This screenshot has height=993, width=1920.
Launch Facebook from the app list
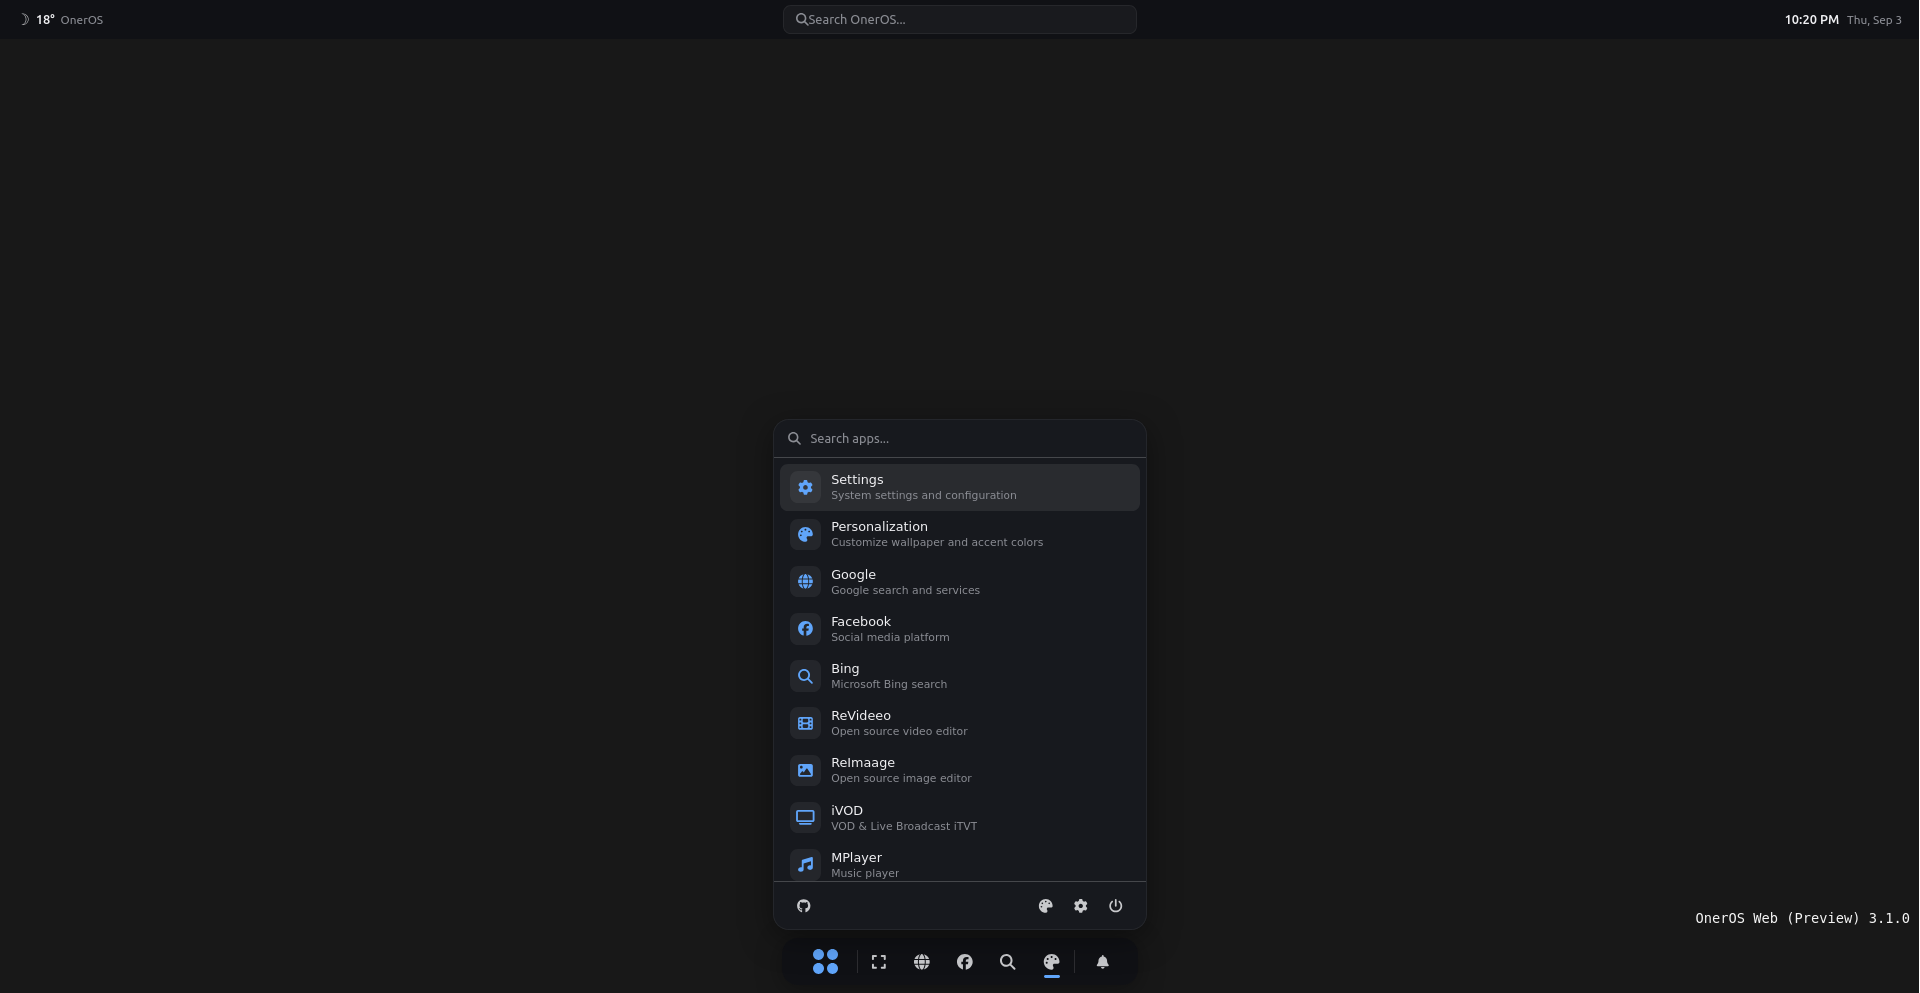click(960, 629)
